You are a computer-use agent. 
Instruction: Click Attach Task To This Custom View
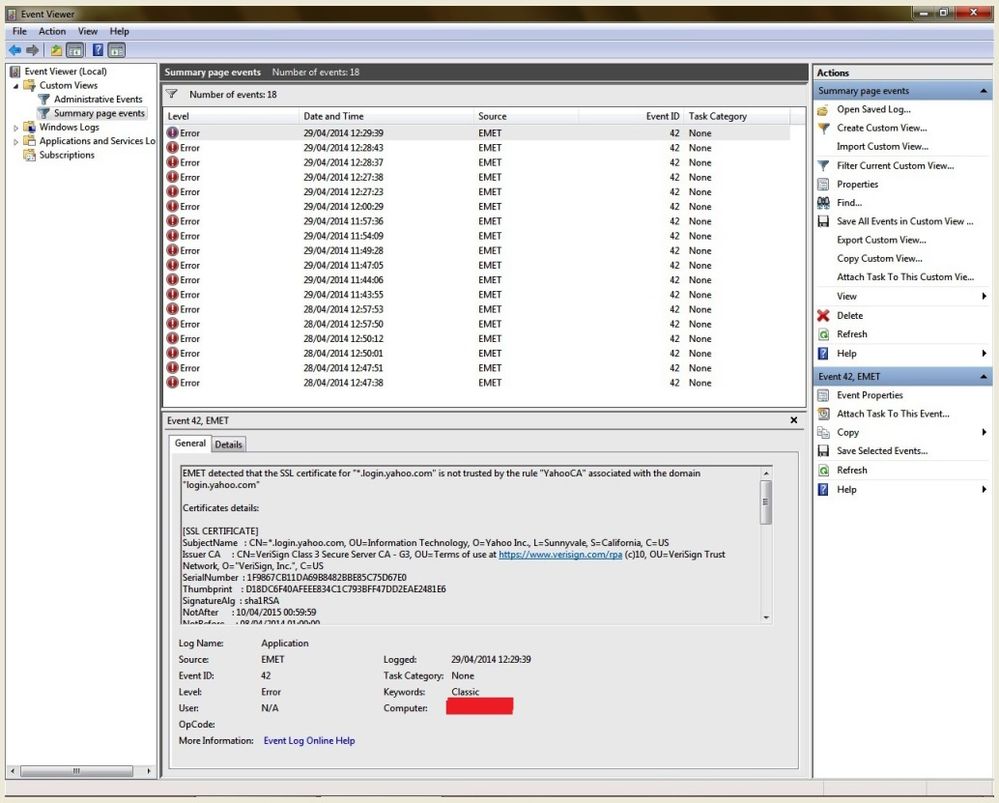click(905, 277)
